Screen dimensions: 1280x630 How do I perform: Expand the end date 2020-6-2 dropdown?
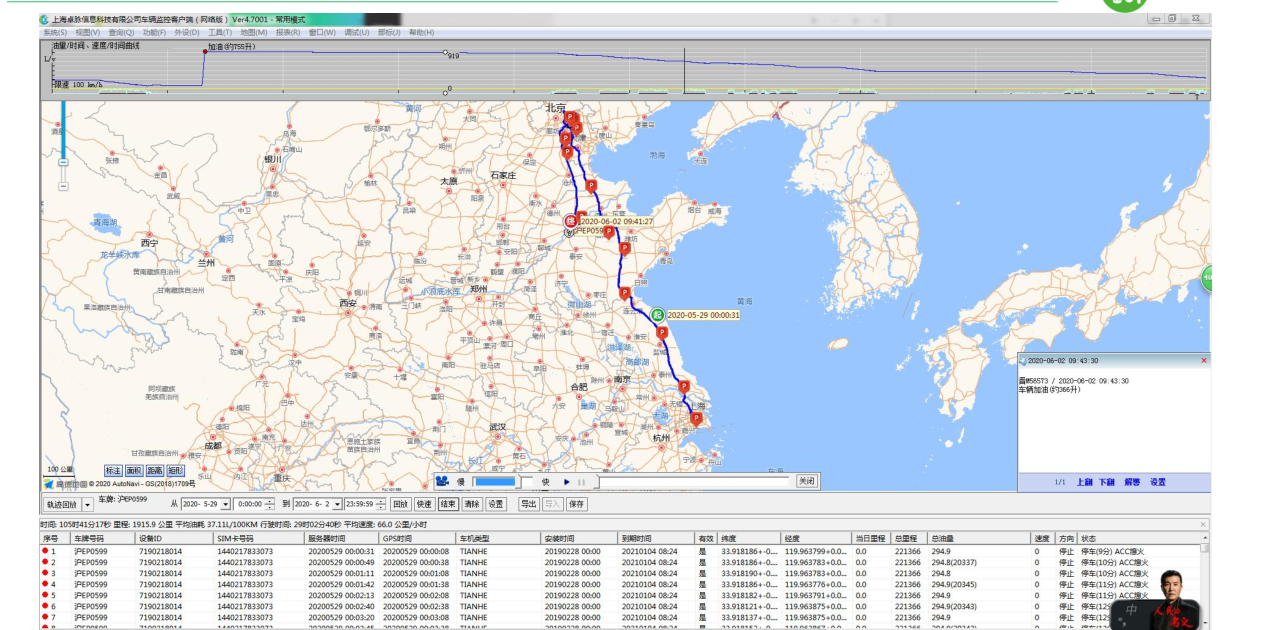point(336,505)
